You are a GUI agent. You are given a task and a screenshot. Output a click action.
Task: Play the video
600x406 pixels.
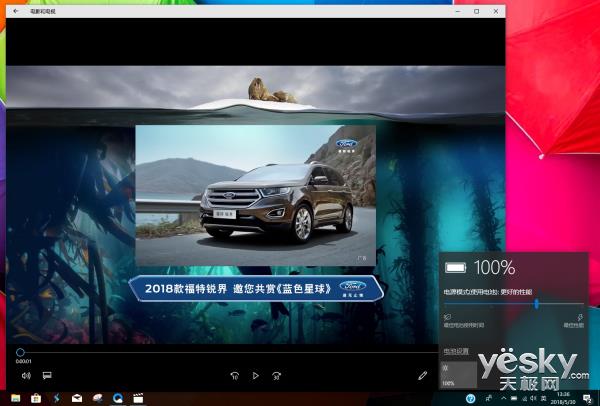click(255, 376)
